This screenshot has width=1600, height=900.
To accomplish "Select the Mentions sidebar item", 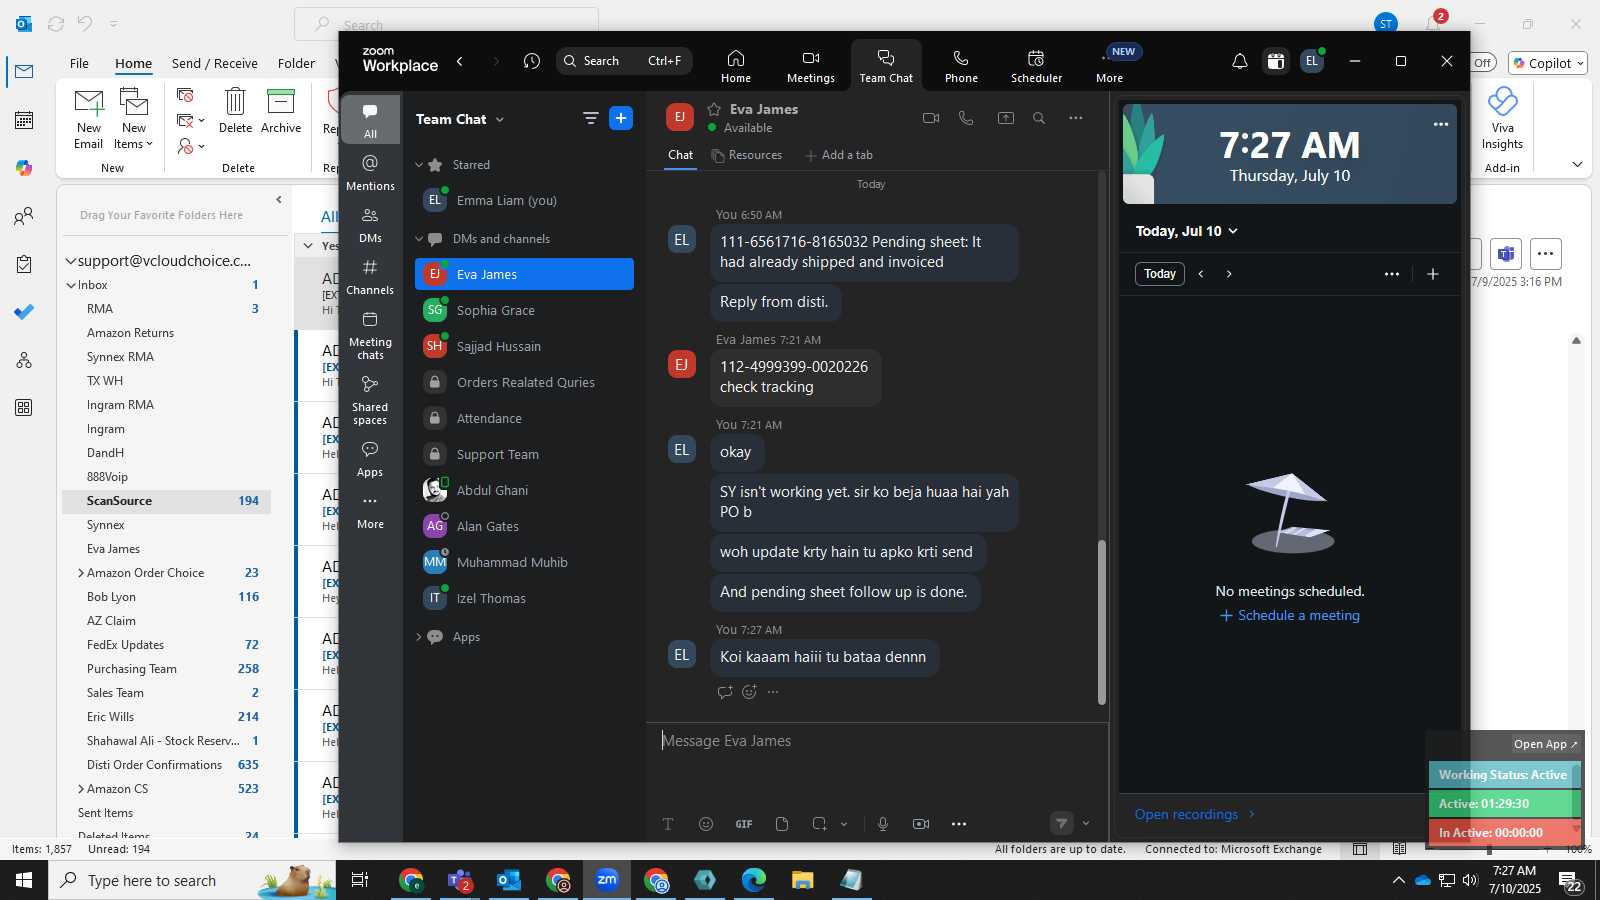I will [370, 172].
